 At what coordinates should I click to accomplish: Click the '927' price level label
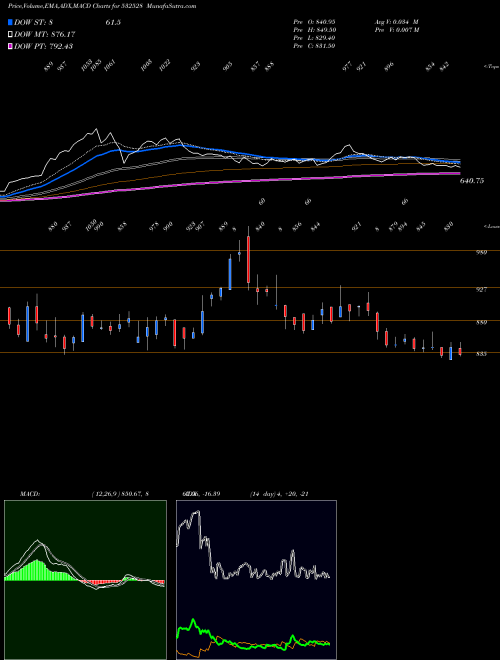481,290
